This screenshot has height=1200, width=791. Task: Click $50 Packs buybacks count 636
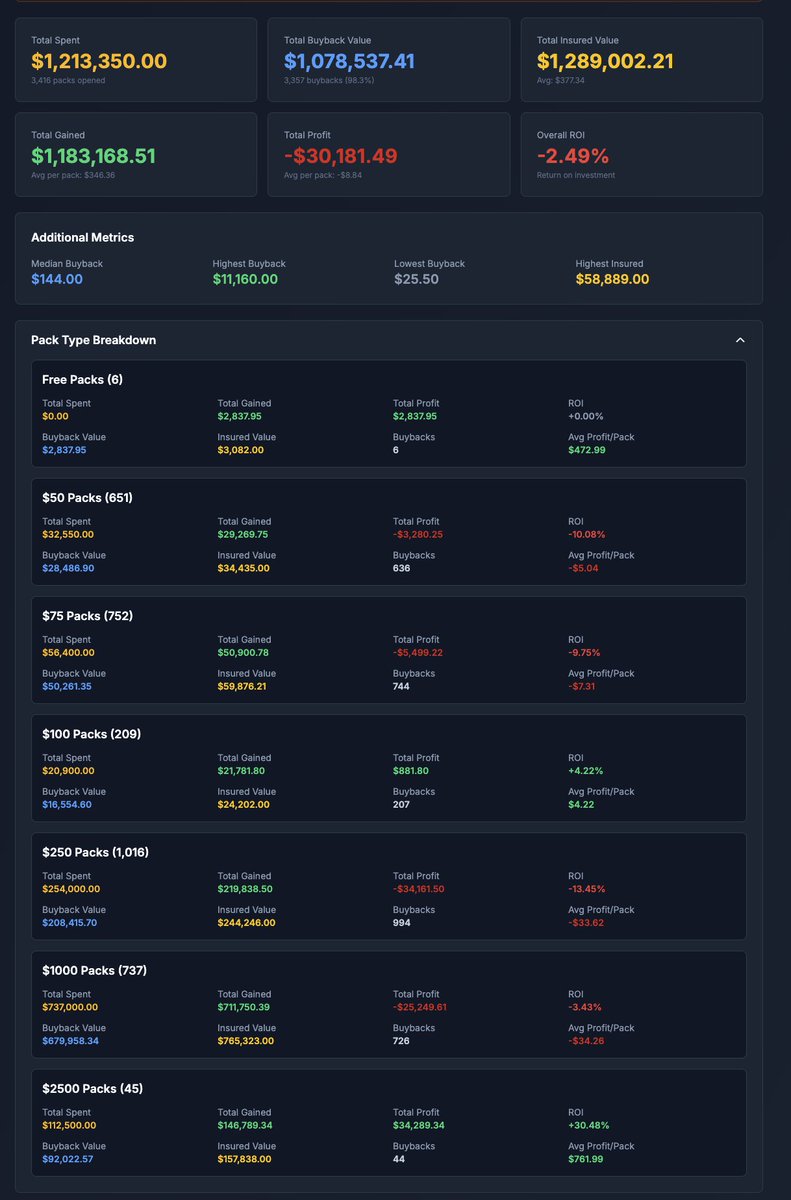tap(401, 568)
